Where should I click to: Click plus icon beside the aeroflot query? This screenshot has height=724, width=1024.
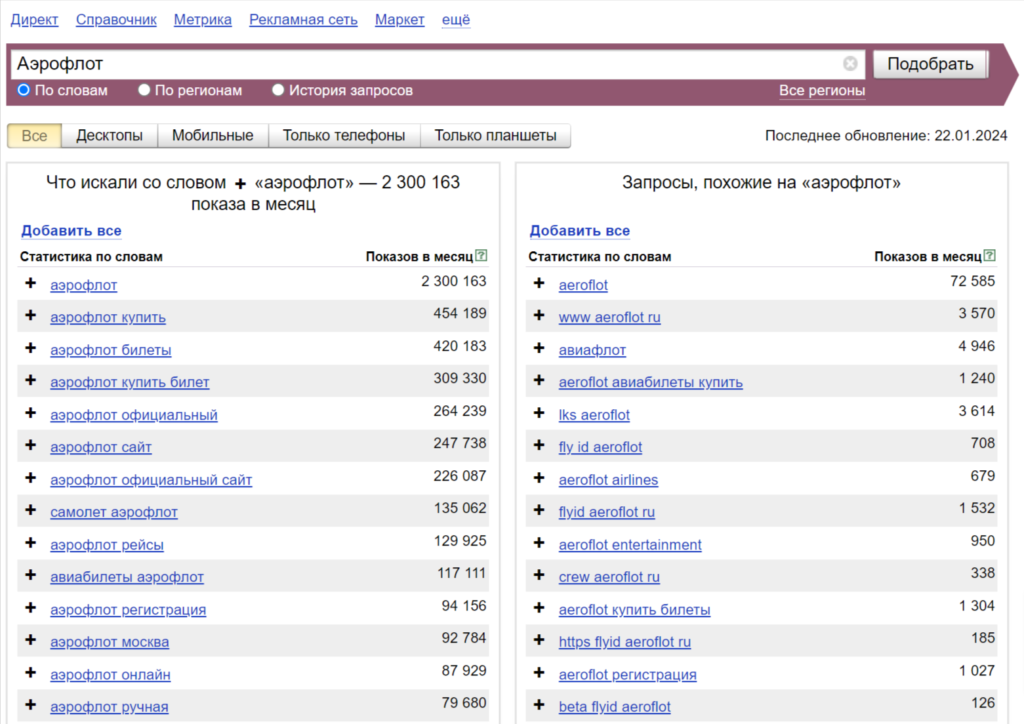click(x=539, y=283)
